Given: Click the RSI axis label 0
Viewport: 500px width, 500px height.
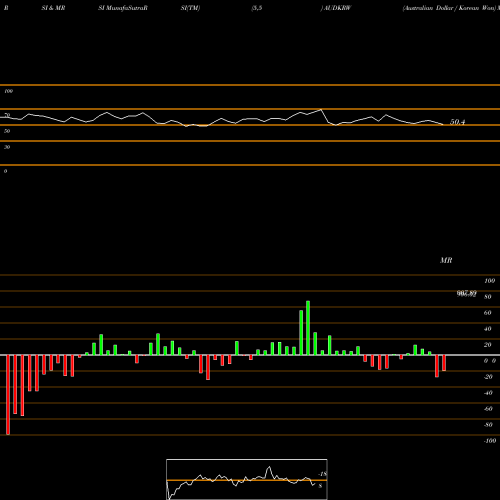Looking at the screenshot, I should click(x=5, y=171).
